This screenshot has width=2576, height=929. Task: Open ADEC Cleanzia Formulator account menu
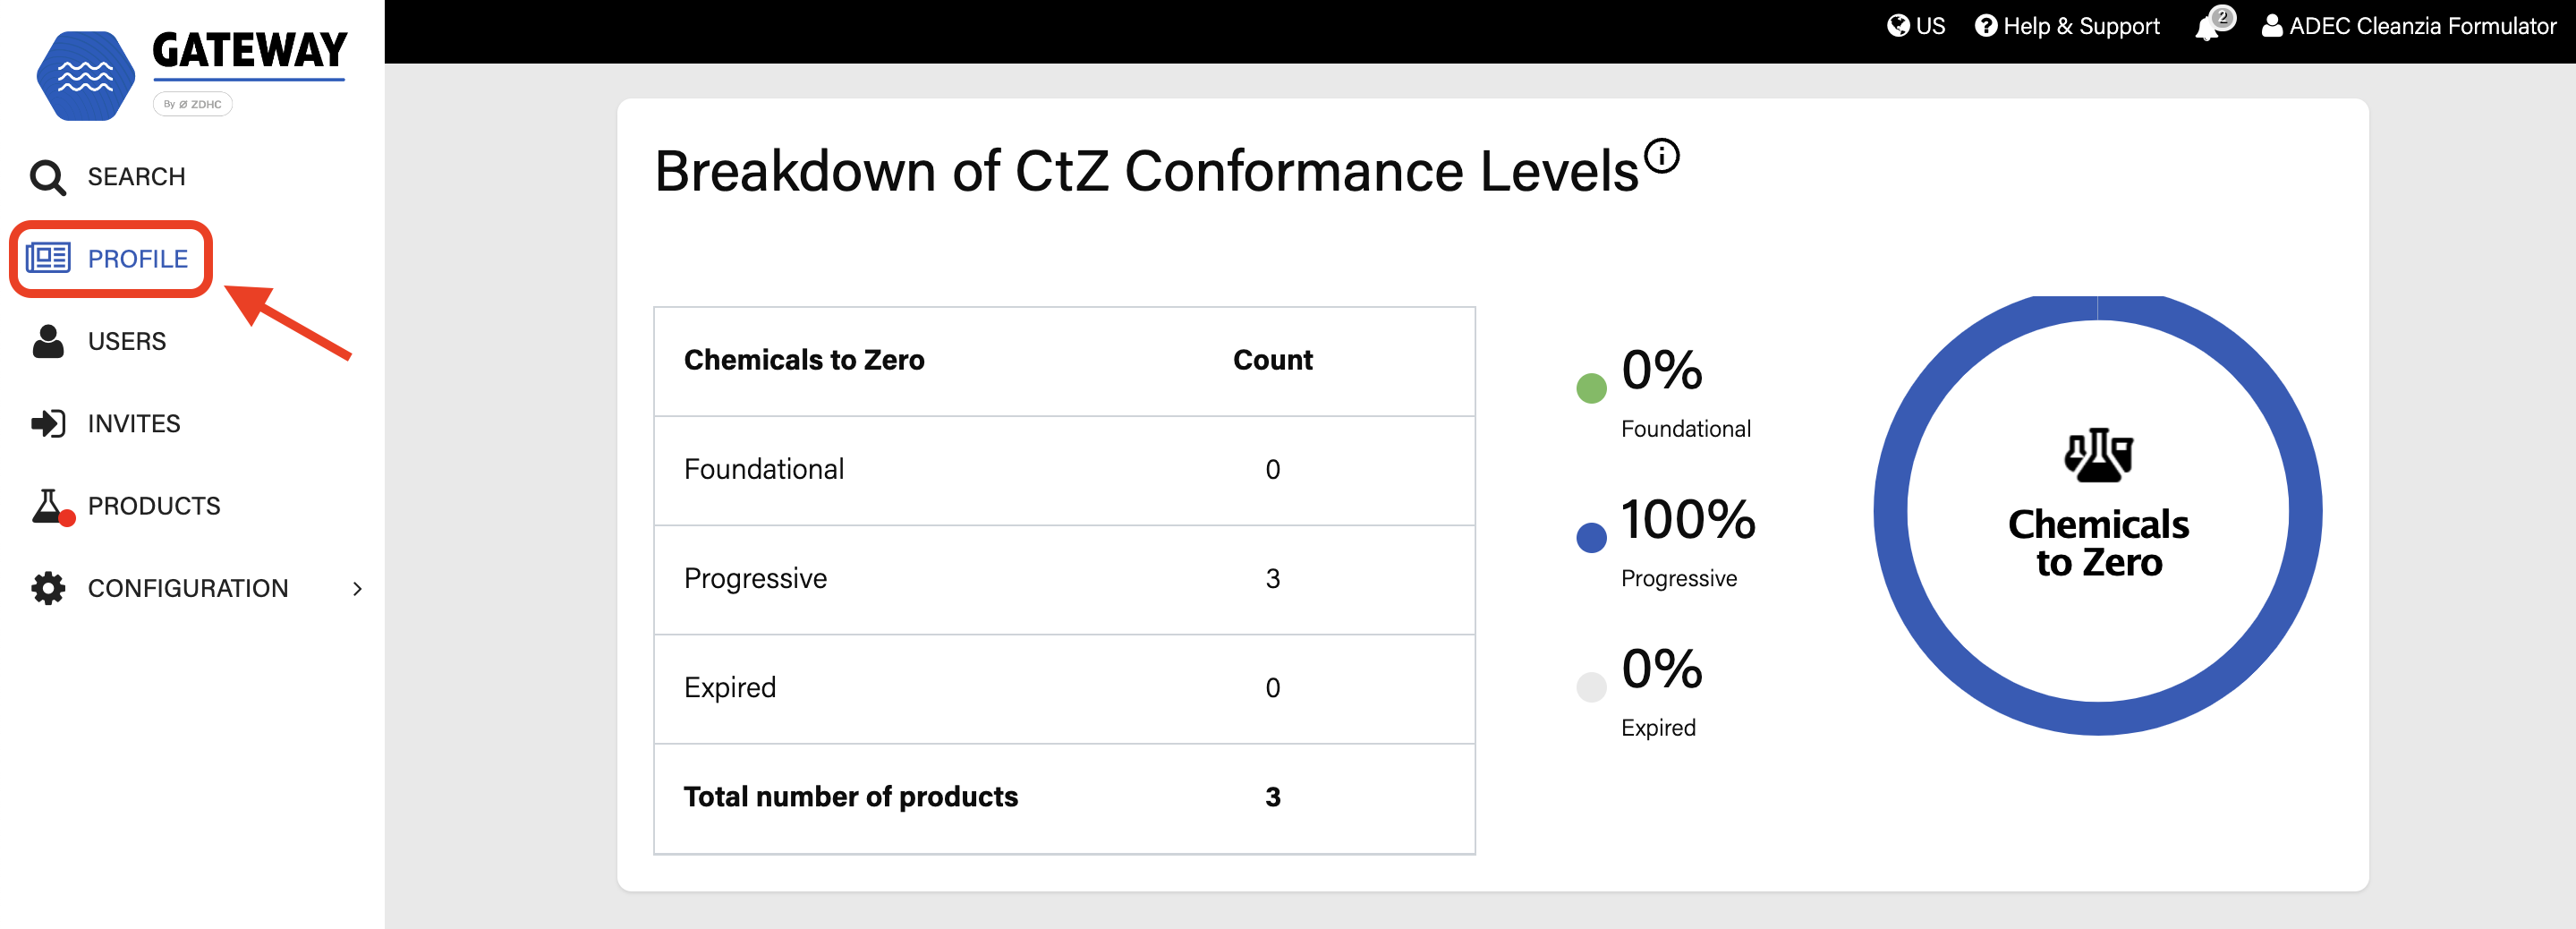(2407, 26)
